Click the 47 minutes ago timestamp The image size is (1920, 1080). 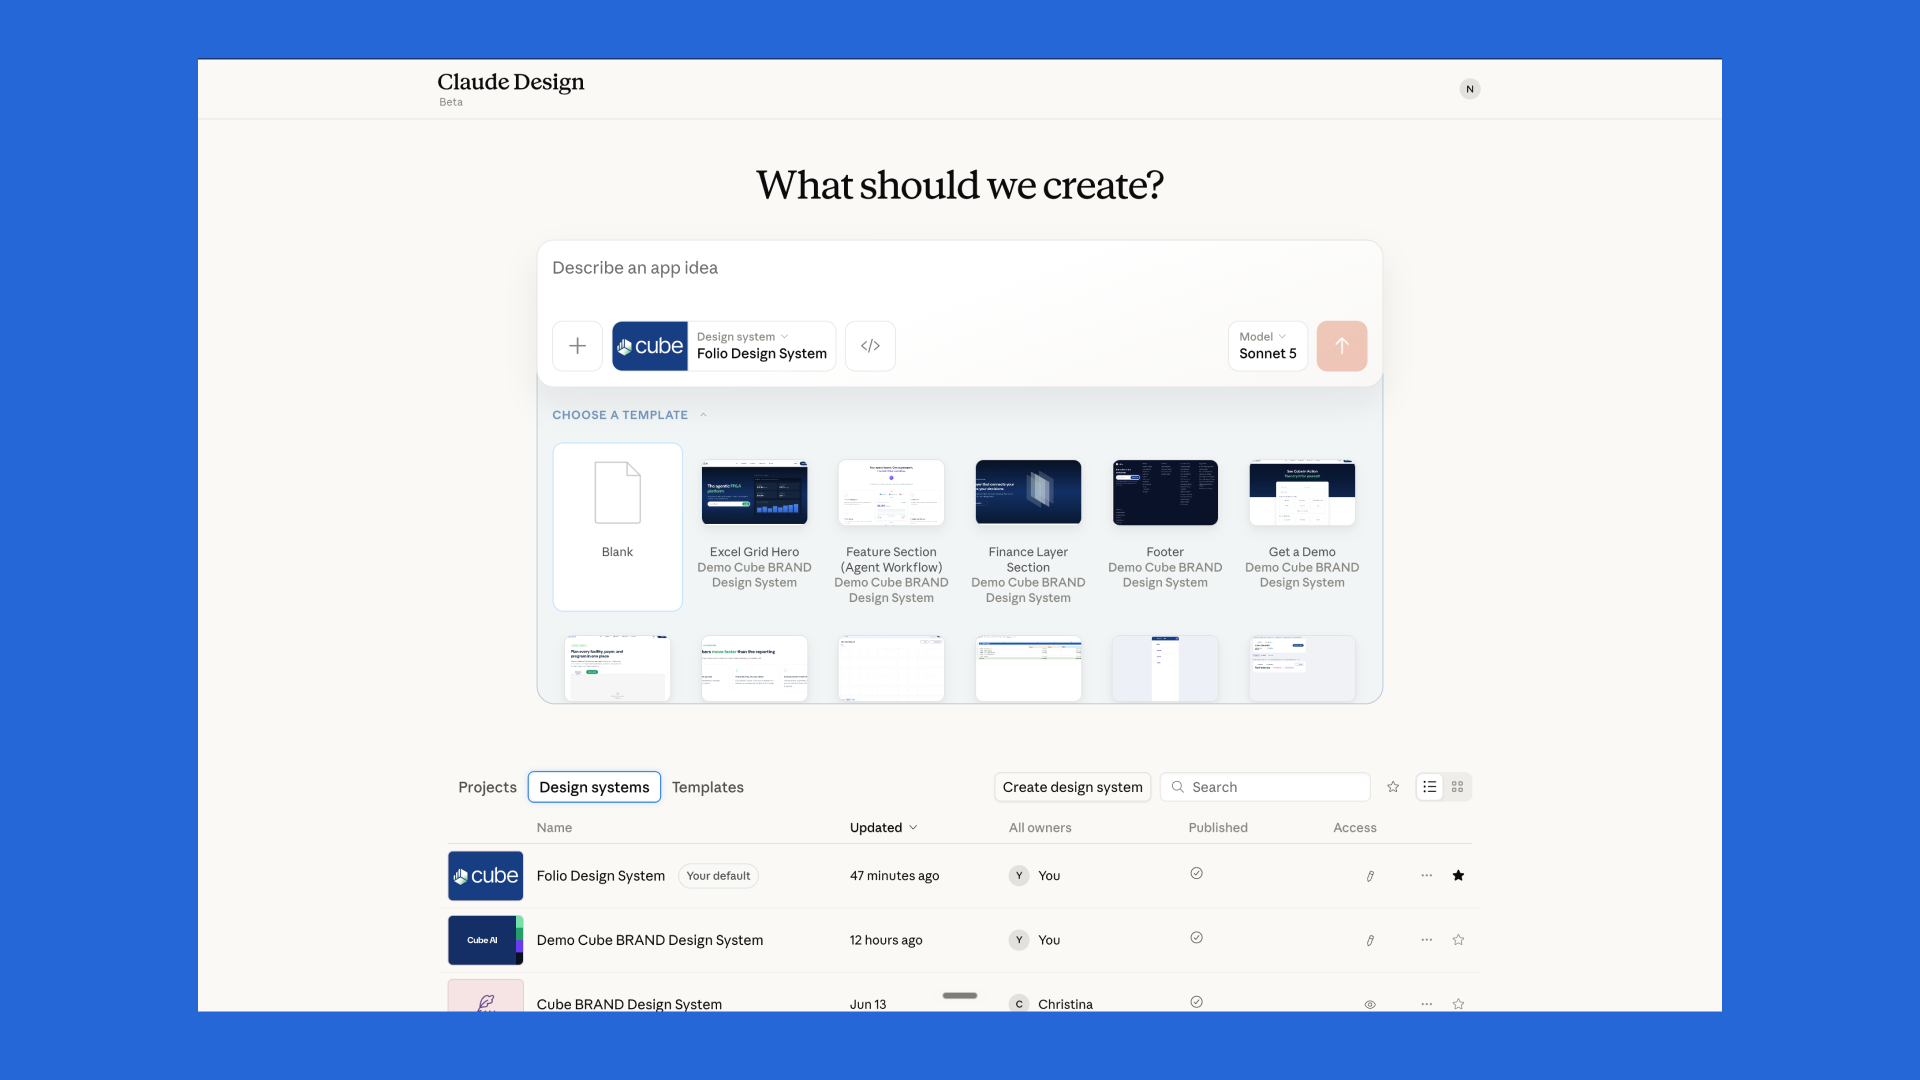pos(895,876)
